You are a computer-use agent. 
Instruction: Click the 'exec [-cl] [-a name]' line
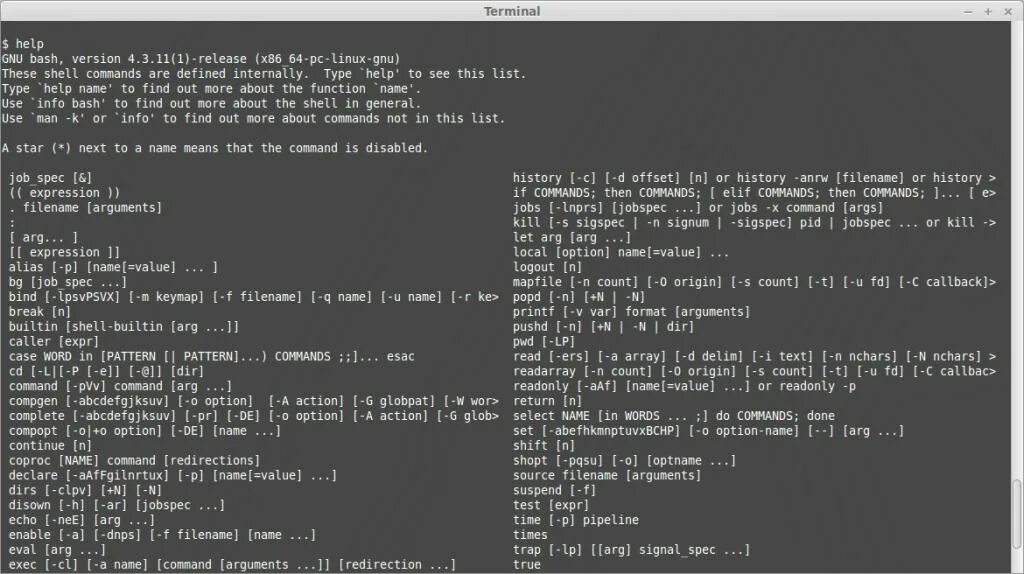232,564
